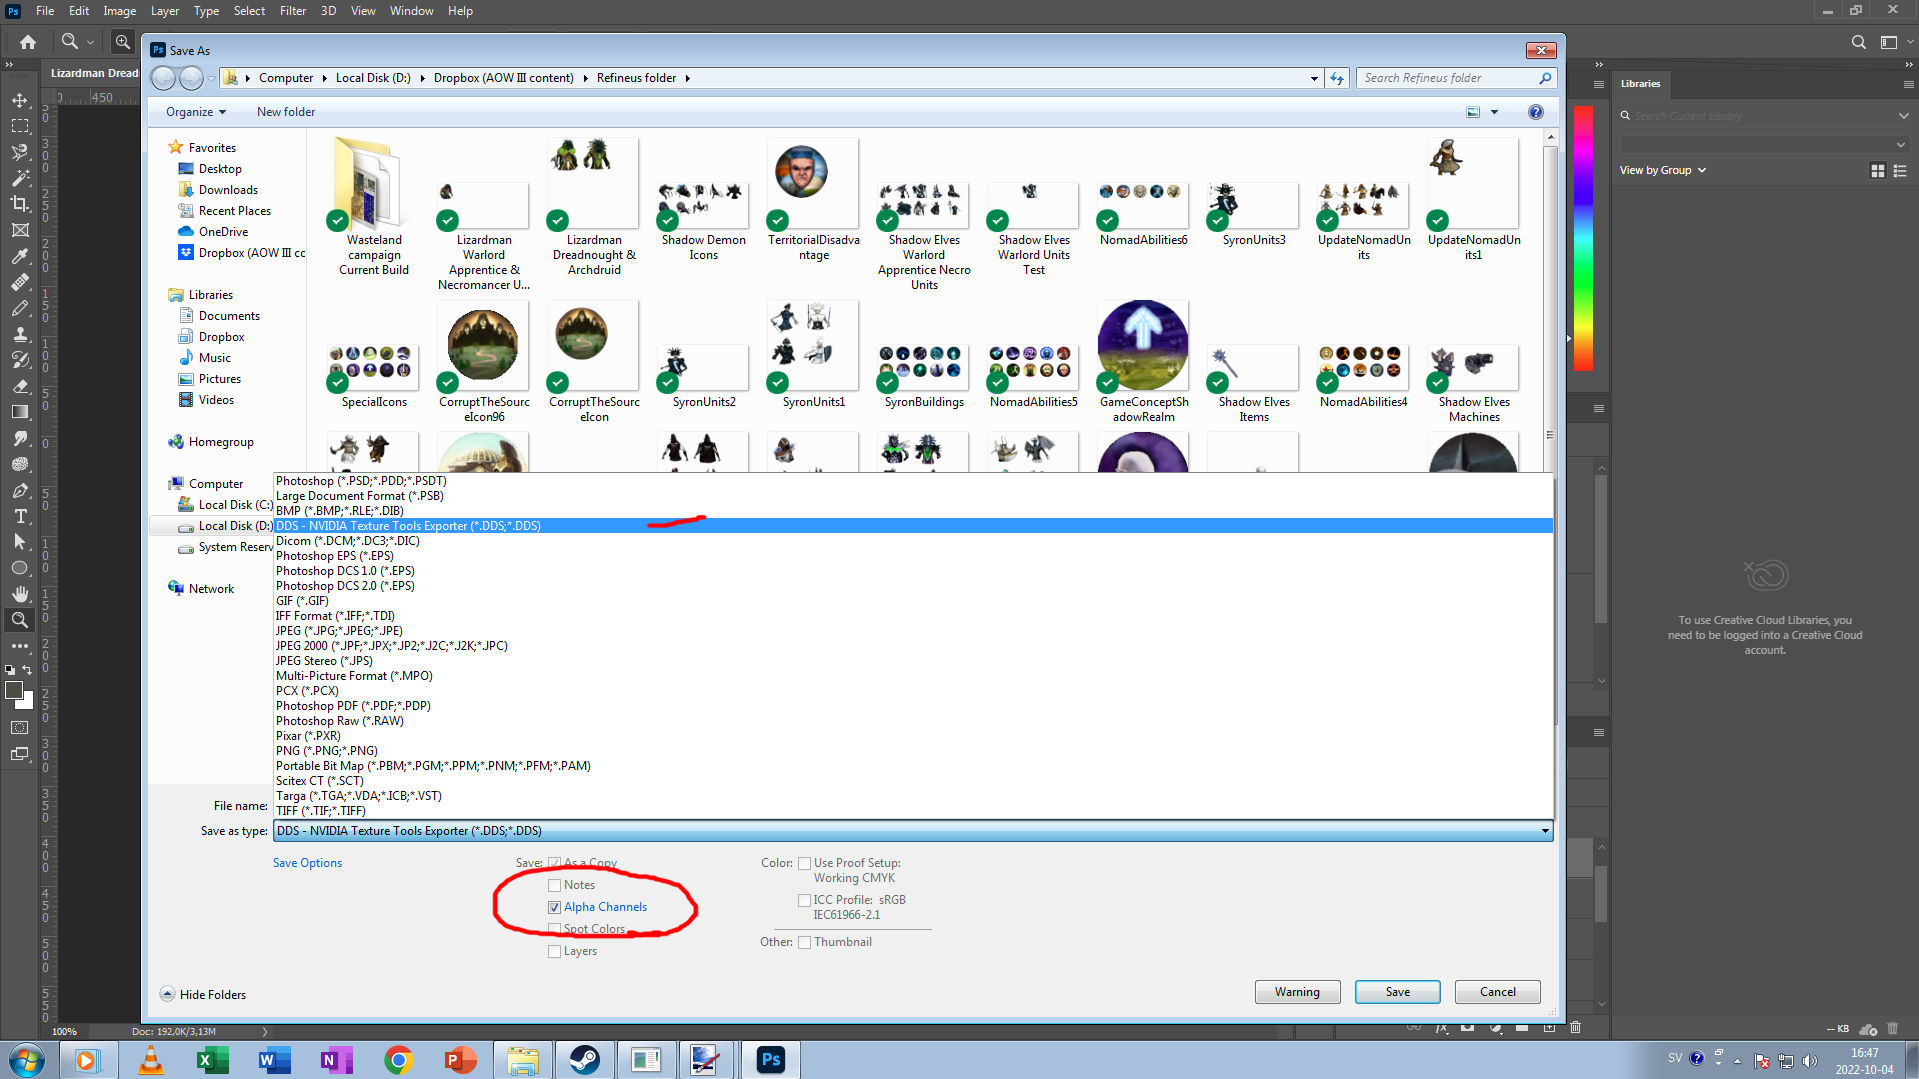Open dialog Help question-mark button
Image resolution: width=1919 pixels, height=1079 pixels.
tap(1536, 112)
